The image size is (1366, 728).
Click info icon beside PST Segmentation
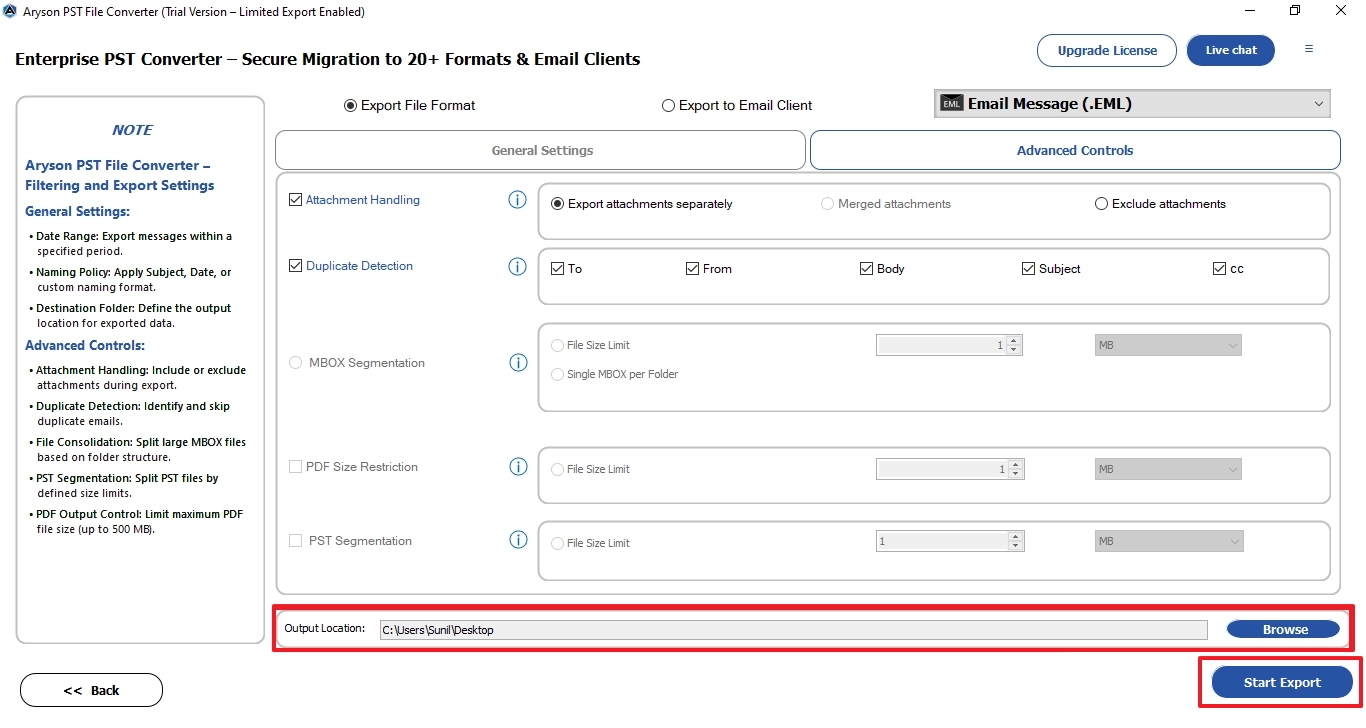click(x=518, y=540)
